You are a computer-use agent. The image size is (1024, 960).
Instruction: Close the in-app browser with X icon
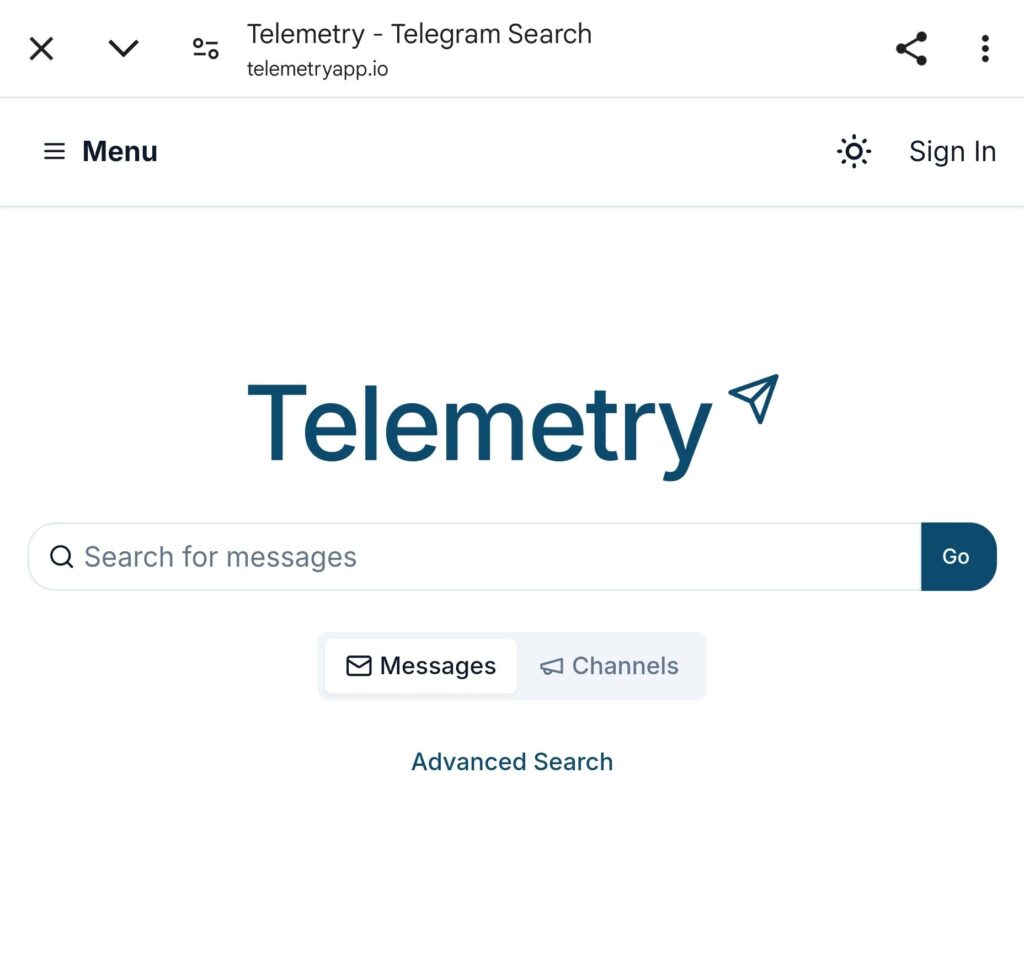41,48
